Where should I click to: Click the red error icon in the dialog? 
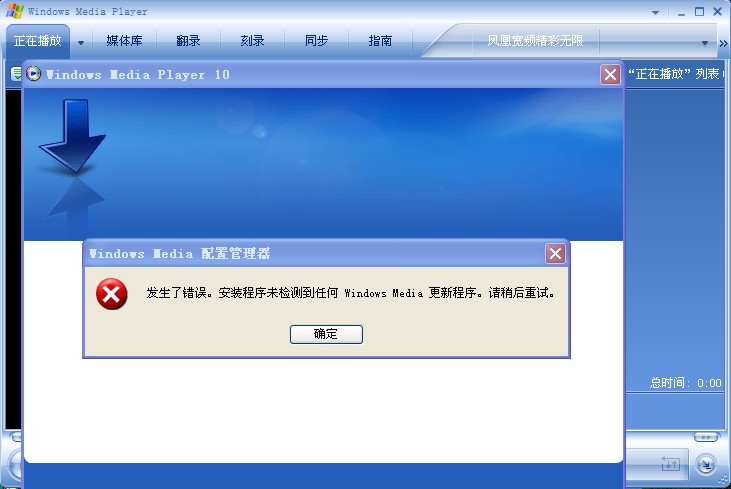pyautogui.click(x=111, y=294)
